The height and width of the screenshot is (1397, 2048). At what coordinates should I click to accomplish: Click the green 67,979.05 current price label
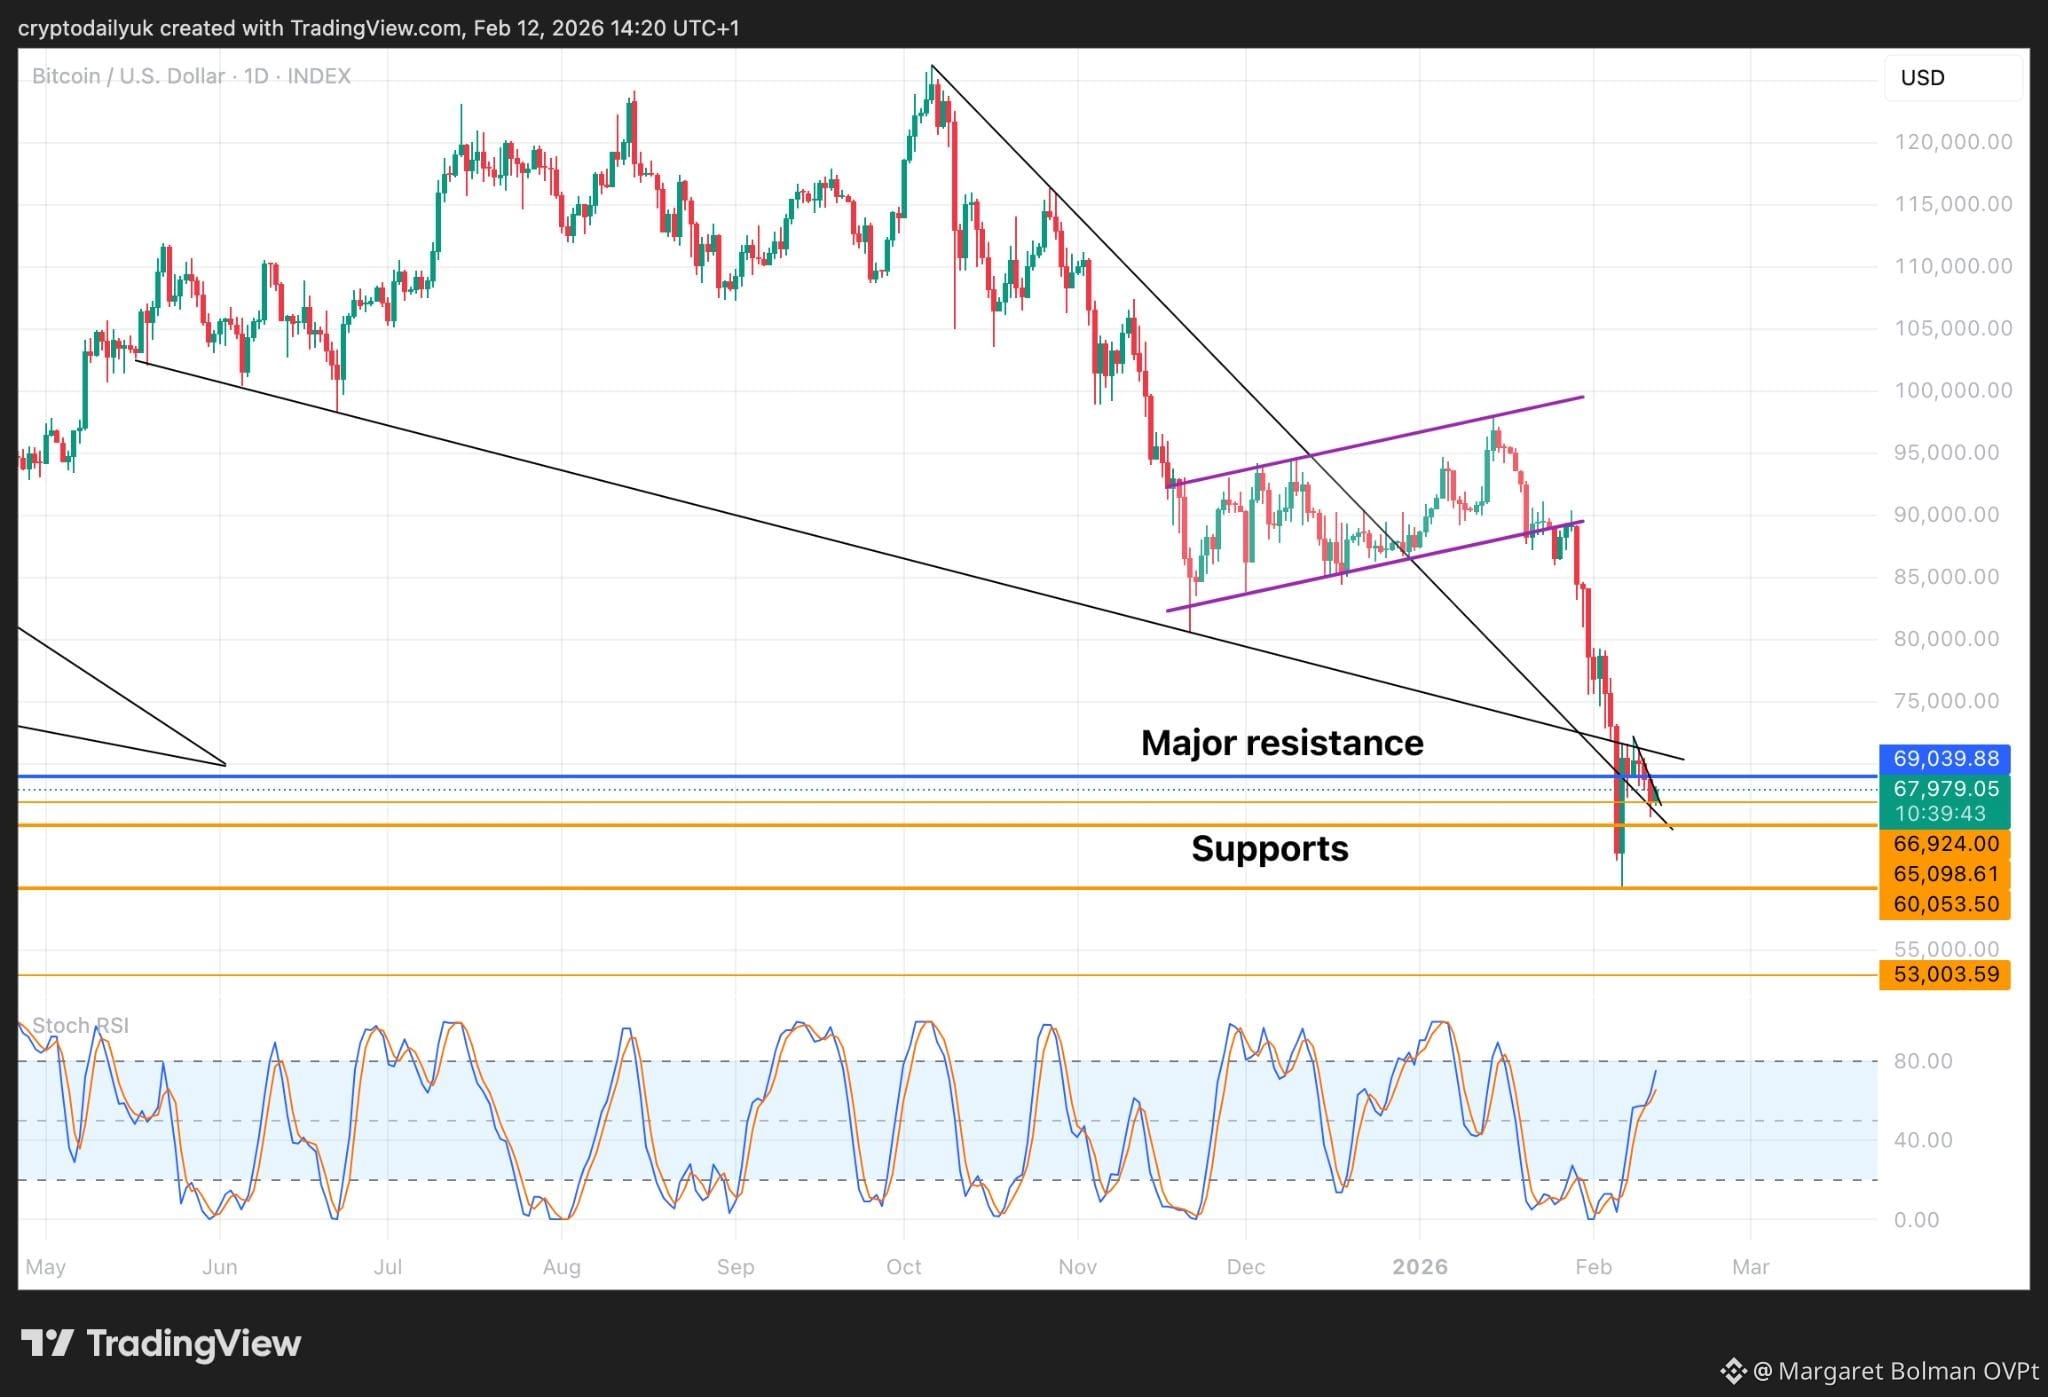click(1945, 789)
